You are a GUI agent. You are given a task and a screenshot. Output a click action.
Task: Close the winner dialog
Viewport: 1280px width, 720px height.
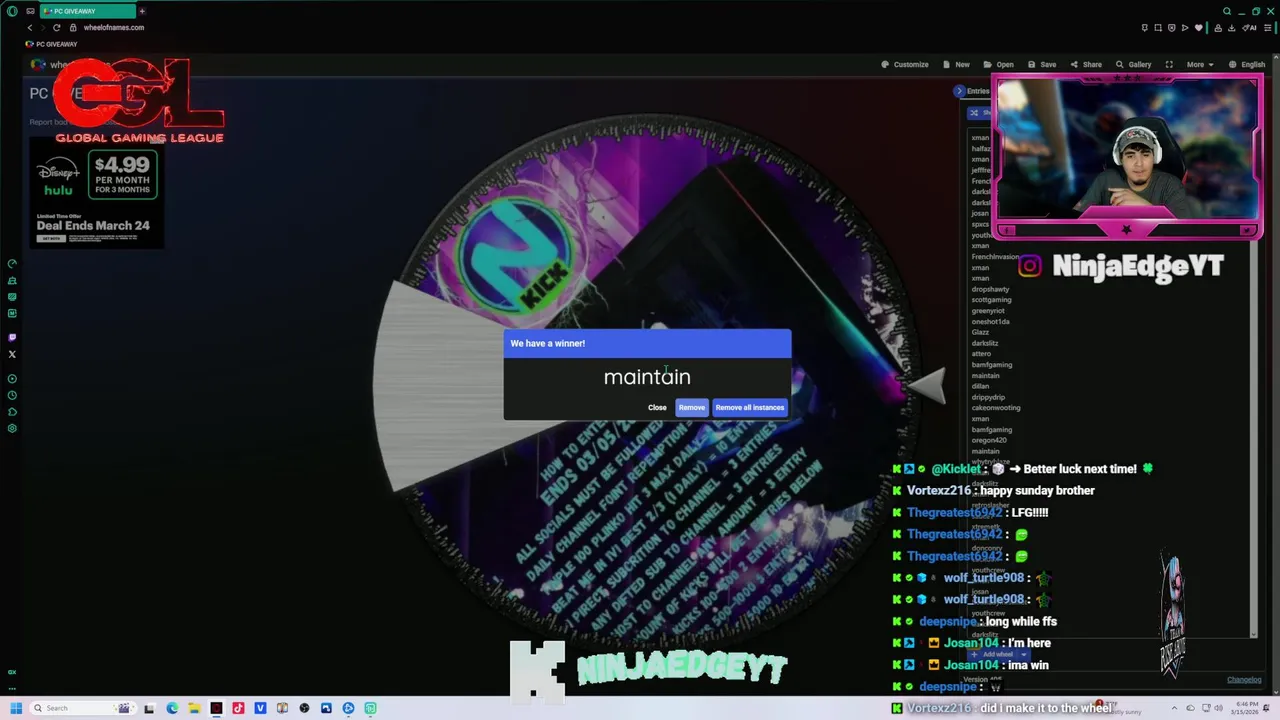point(657,407)
